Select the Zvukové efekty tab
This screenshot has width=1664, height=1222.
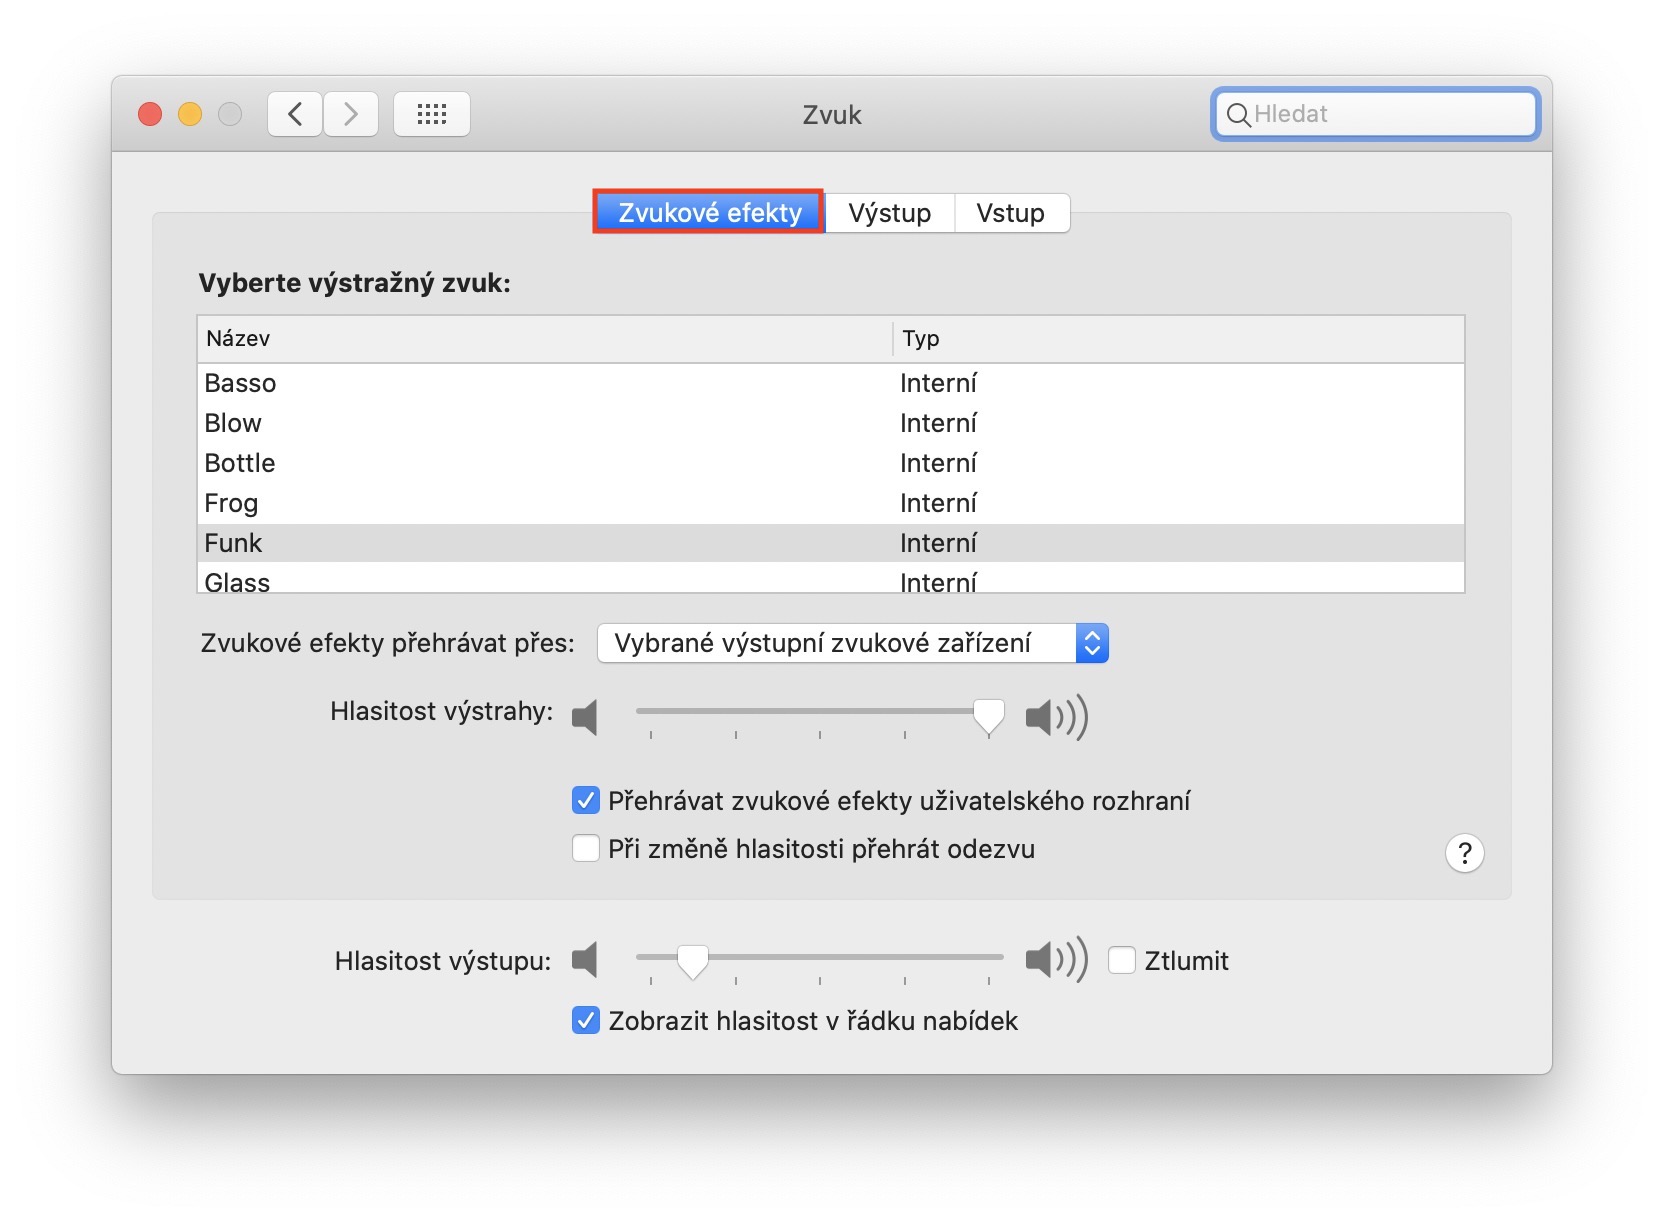pyautogui.click(x=709, y=213)
